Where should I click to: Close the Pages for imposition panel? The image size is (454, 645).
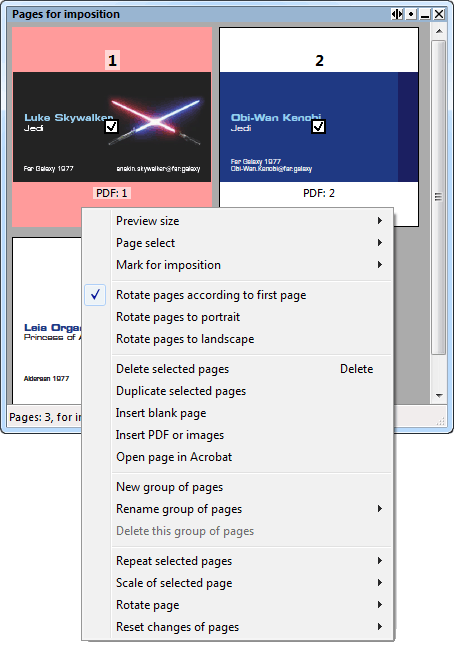click(439, 14)
